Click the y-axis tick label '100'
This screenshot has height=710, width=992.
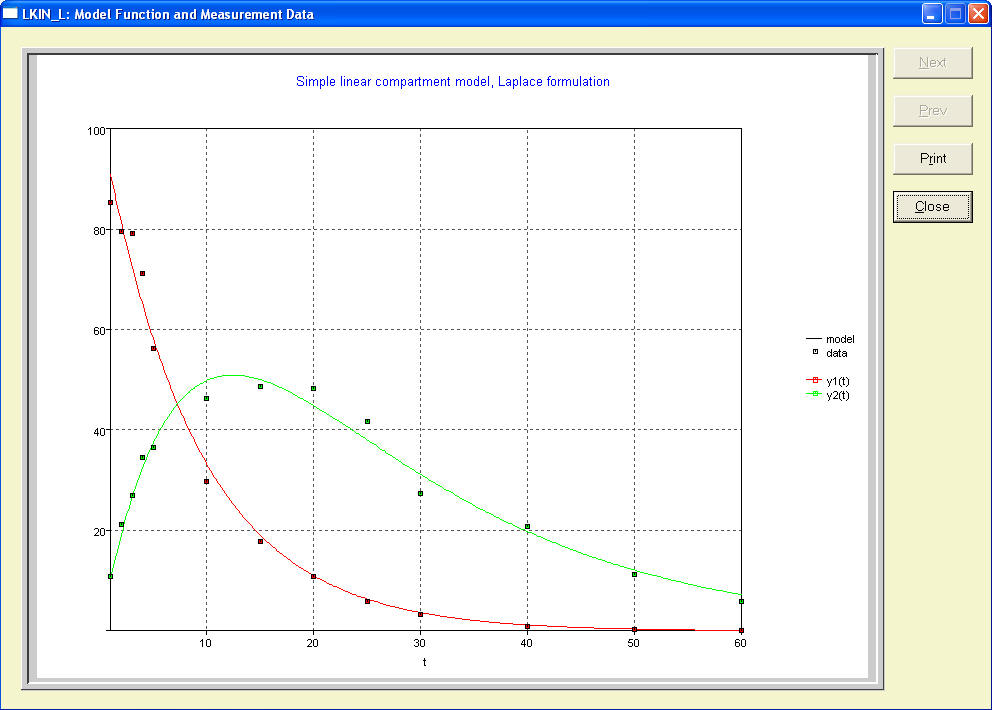(x=96, y=131)
